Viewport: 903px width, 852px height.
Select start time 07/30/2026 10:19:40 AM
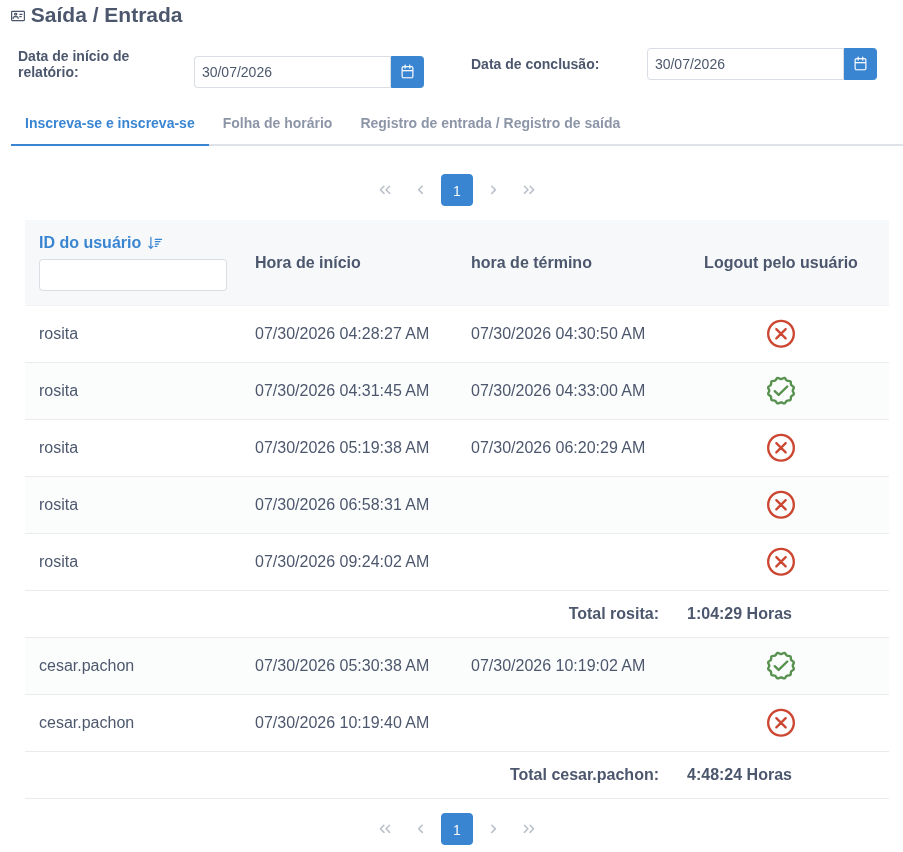(342, 722)
